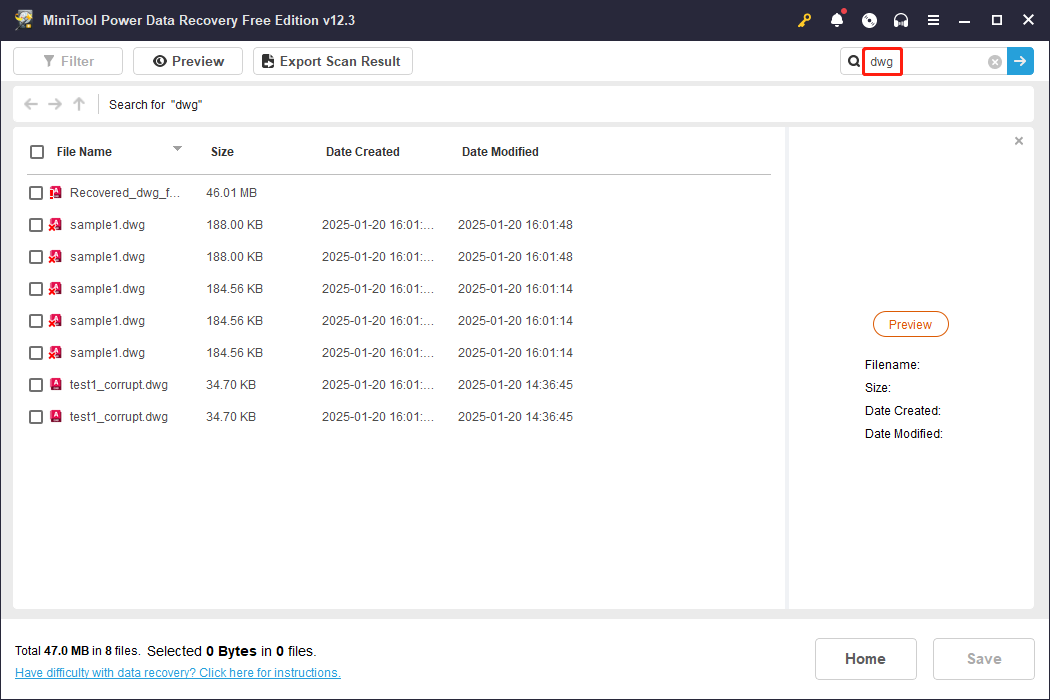Viewport: 1050px width, 700px height.
Task: Open the Filter options
Action: point(67,61)
